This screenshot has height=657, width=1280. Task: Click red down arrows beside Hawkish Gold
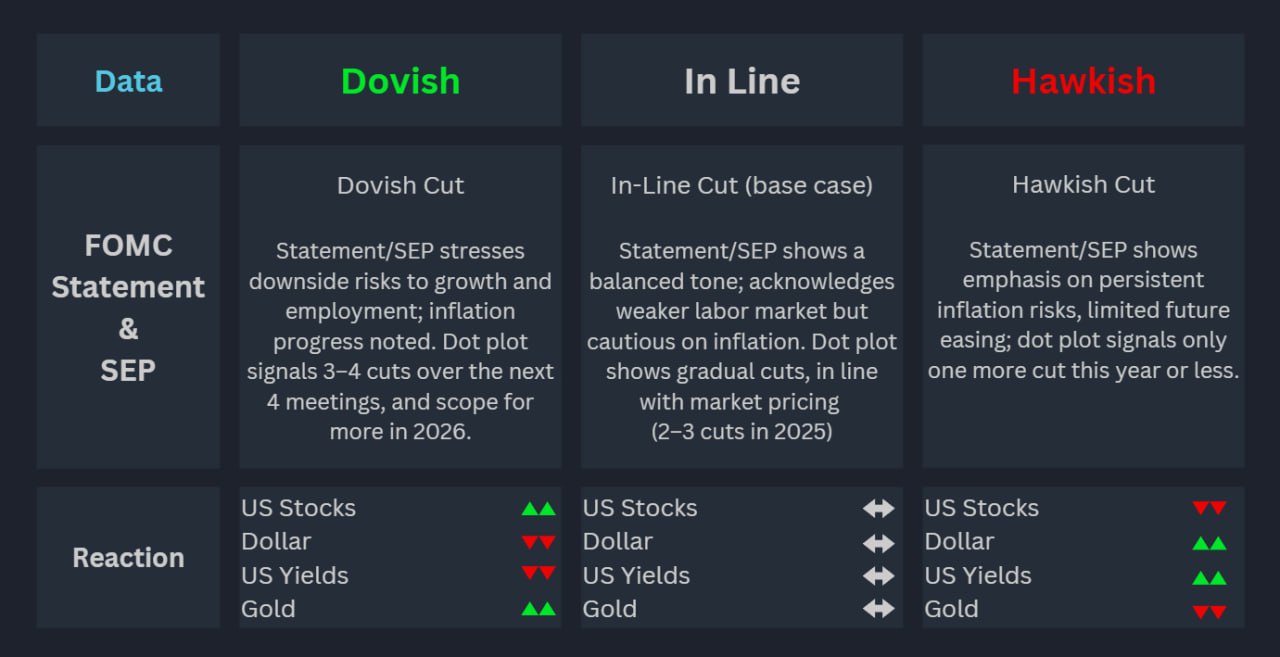click(x=1209, y=611)
